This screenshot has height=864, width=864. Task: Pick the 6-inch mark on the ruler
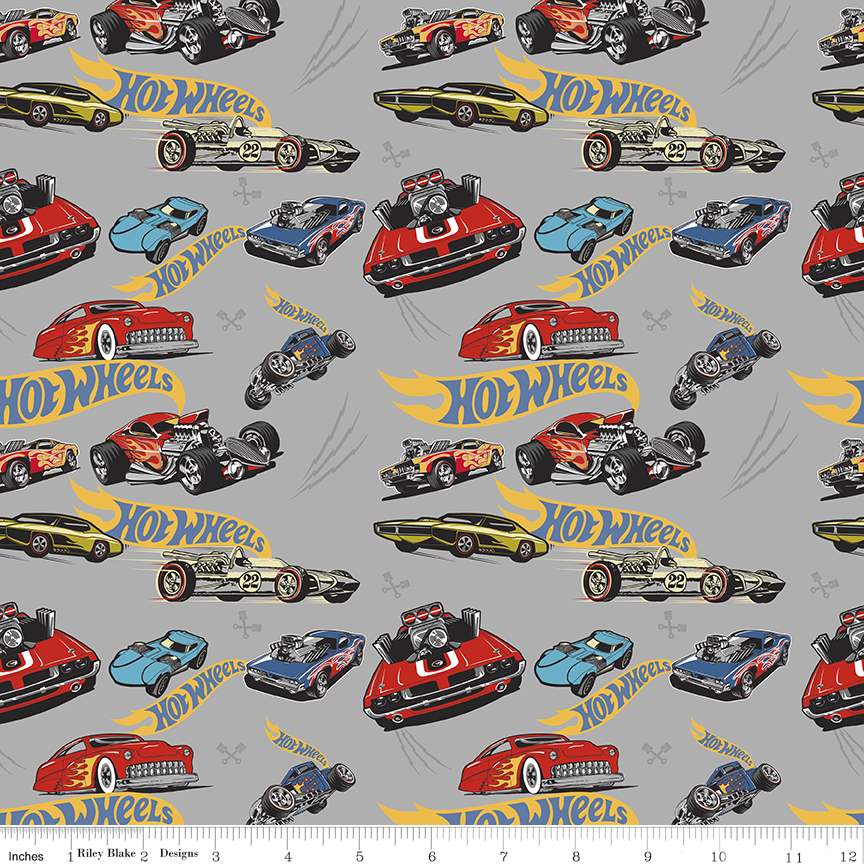tap(431, 856)
